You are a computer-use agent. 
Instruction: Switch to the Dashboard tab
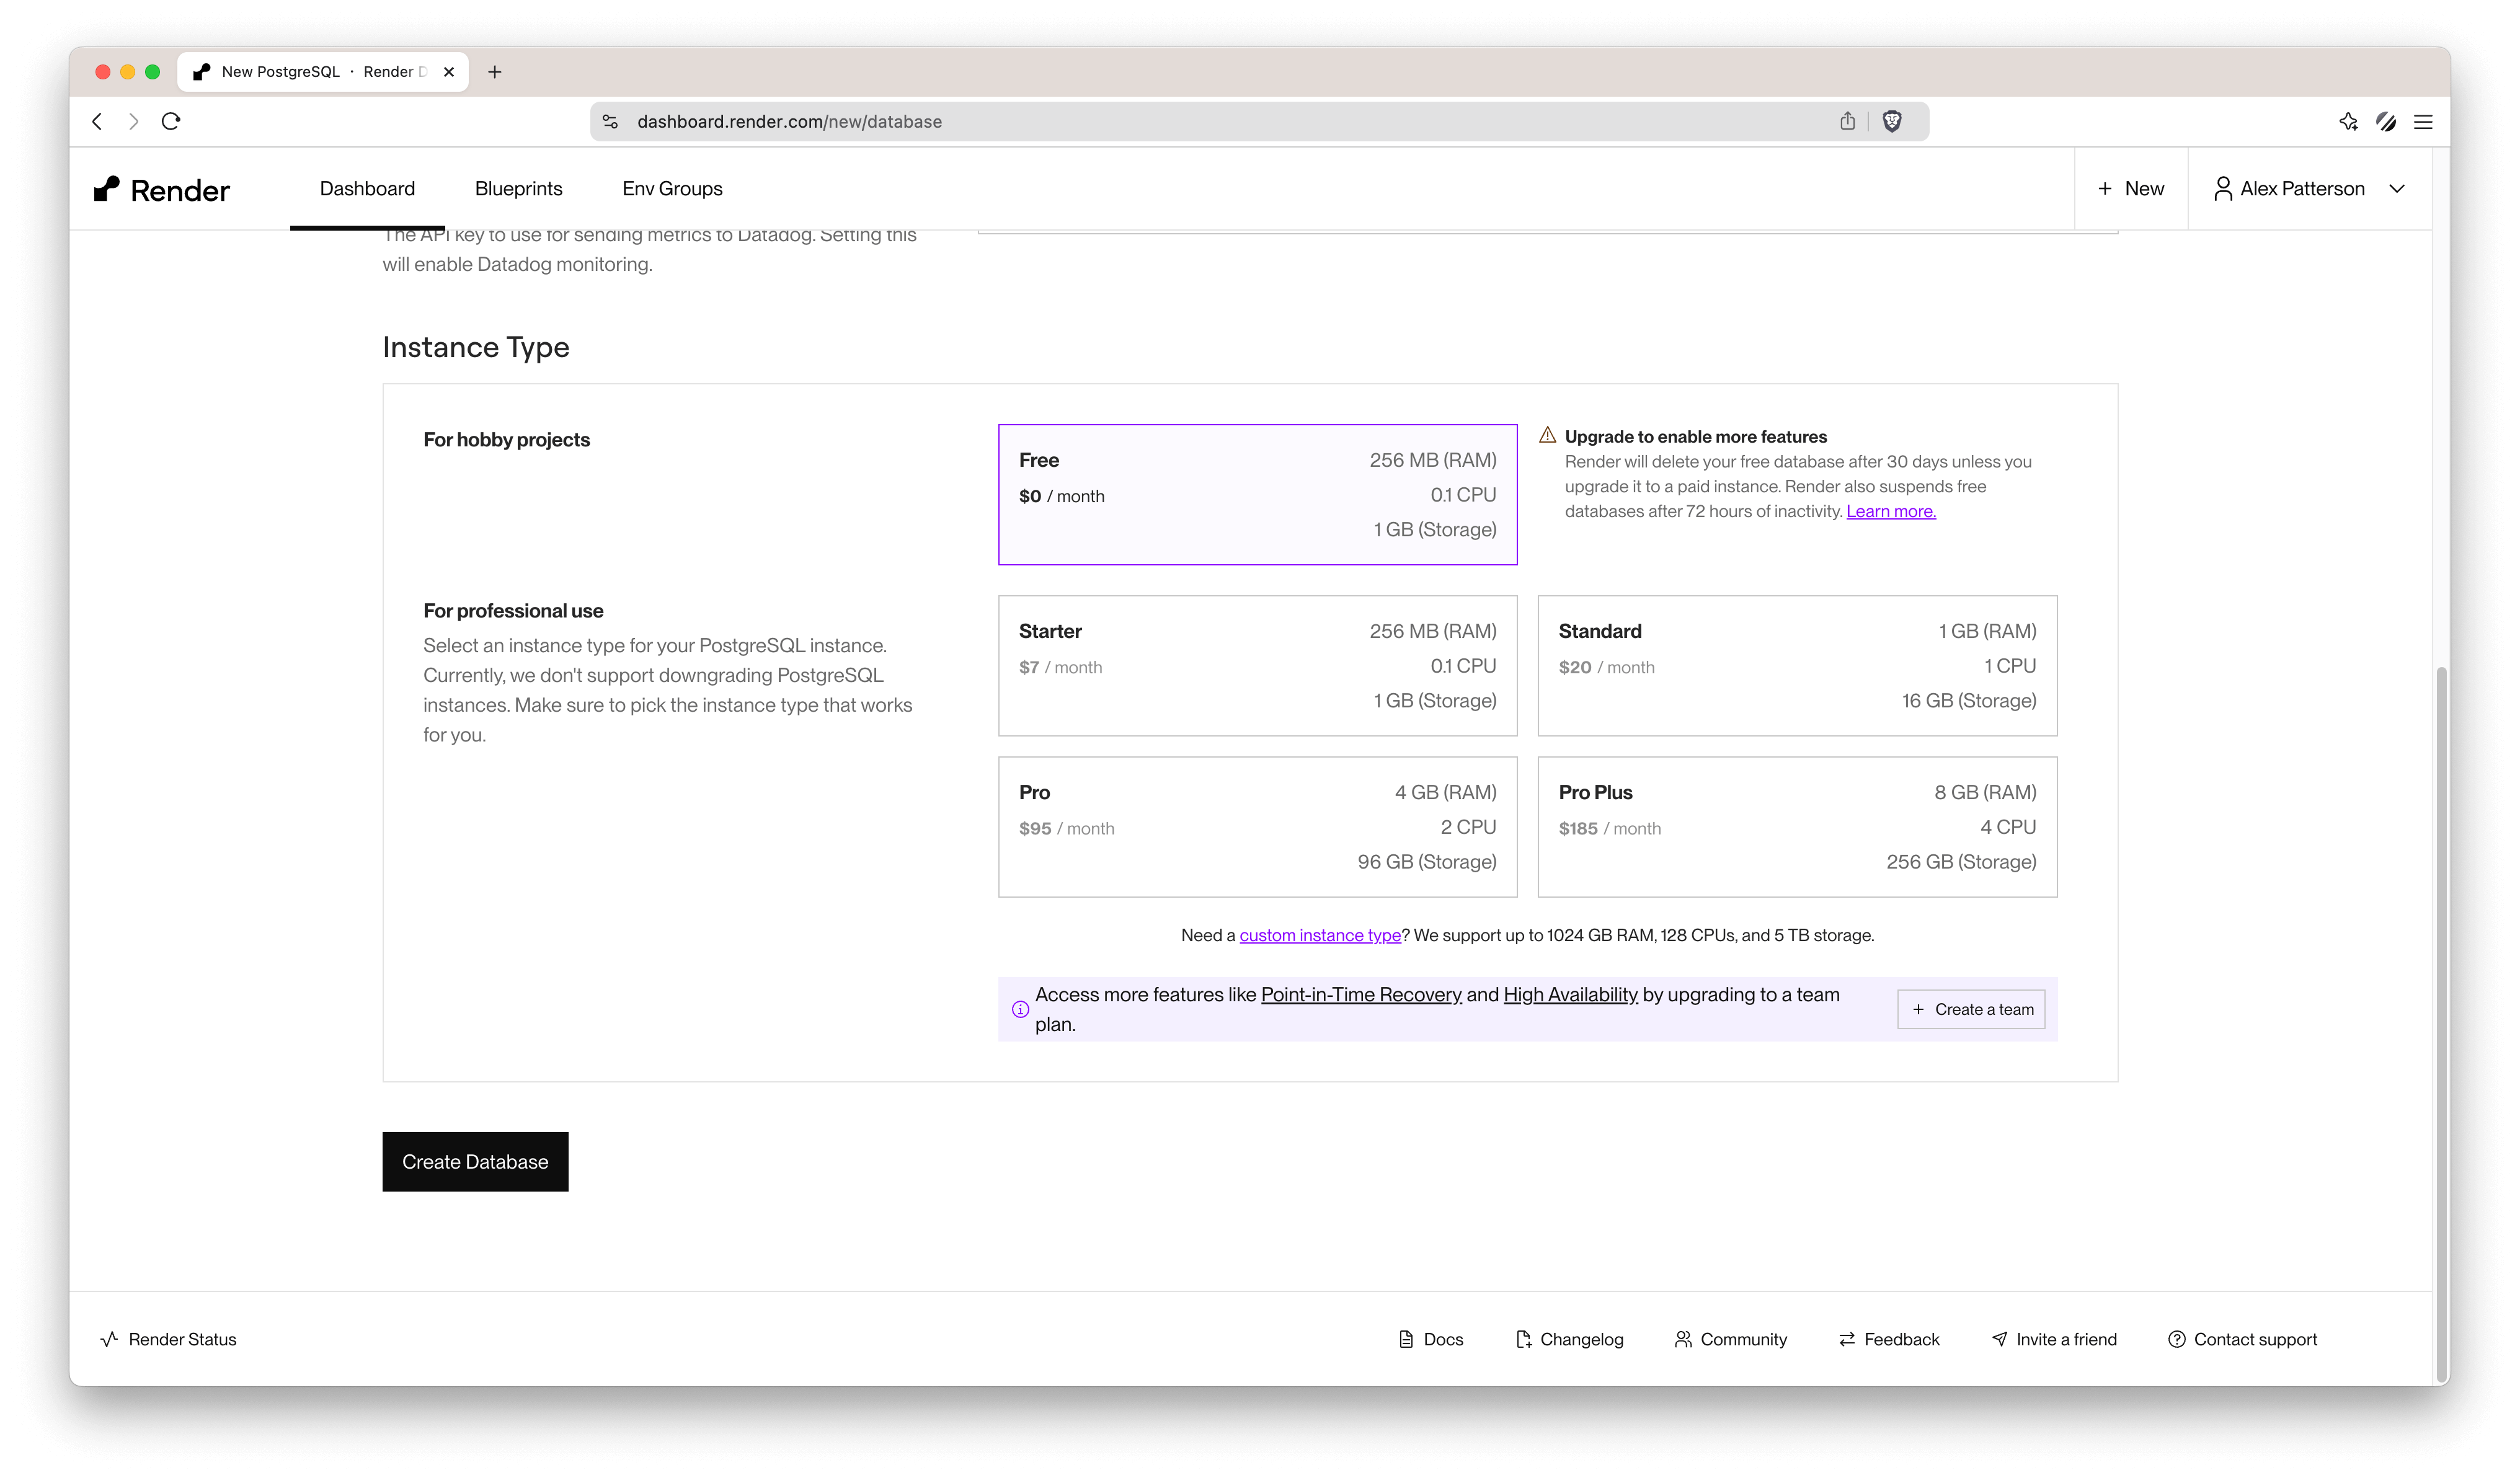pos(367,189)
